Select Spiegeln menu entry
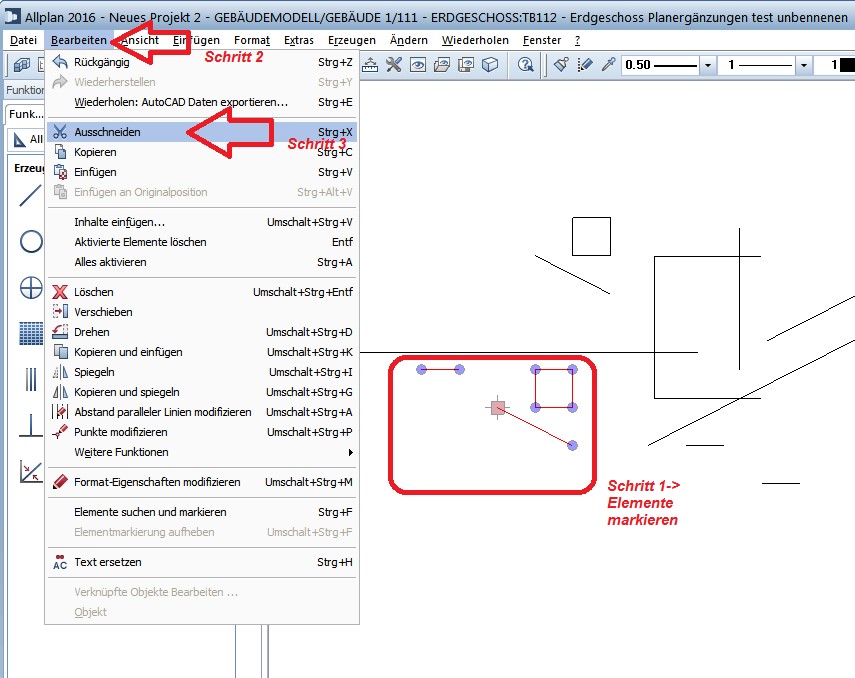The width and height of the screenshot is (855, 678). pos(94,372)
